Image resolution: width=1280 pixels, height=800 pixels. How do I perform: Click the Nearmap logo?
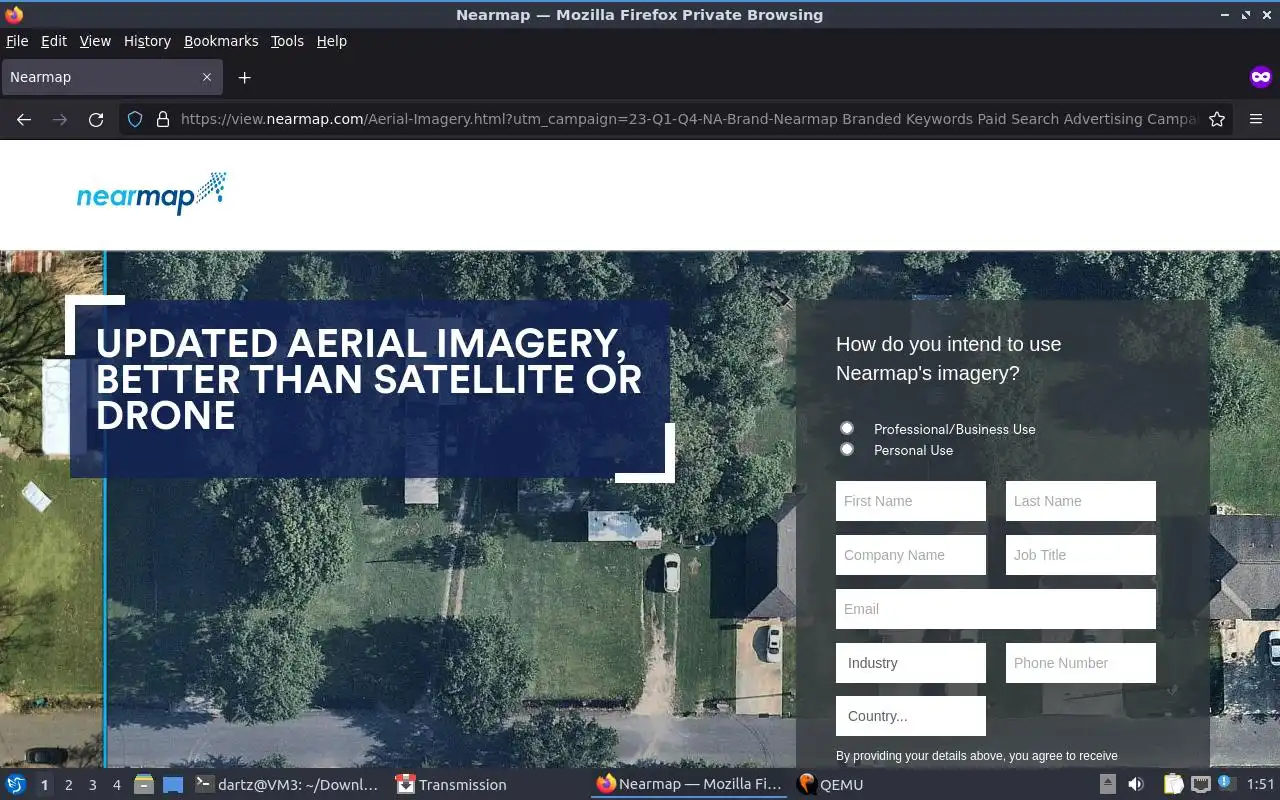coord(152,193)
